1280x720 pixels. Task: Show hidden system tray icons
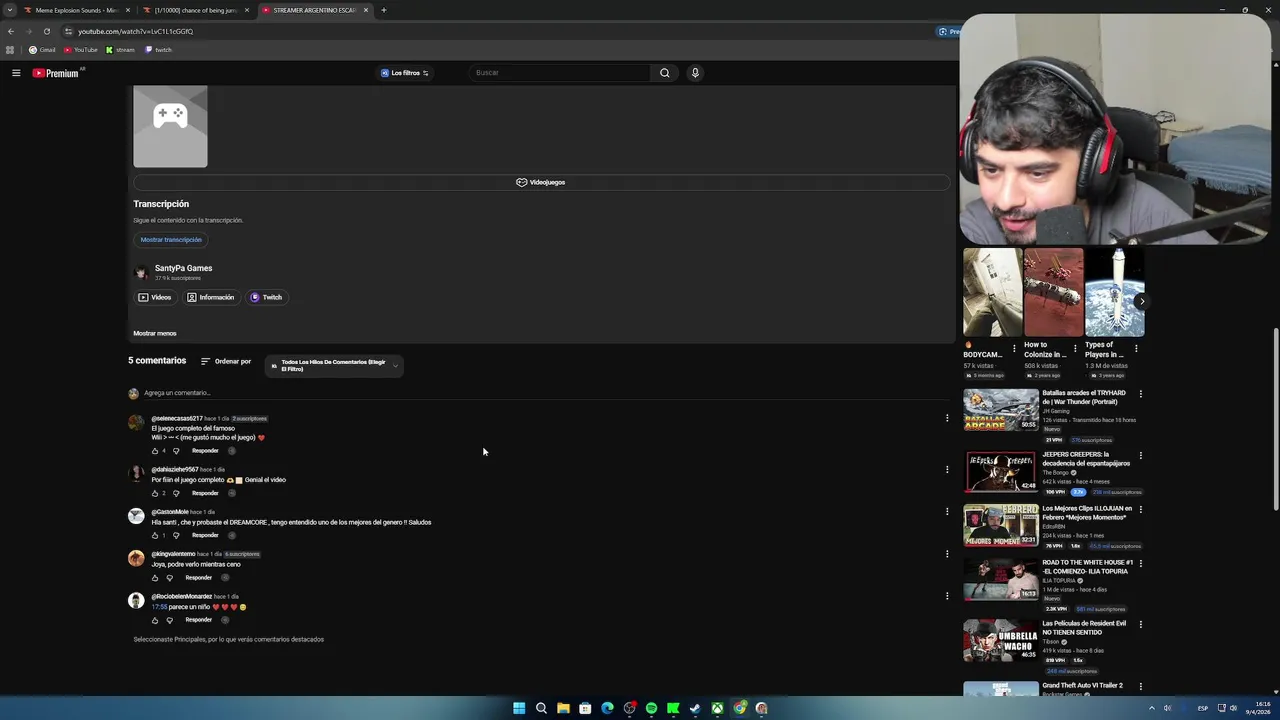(x=1151, y=708)
